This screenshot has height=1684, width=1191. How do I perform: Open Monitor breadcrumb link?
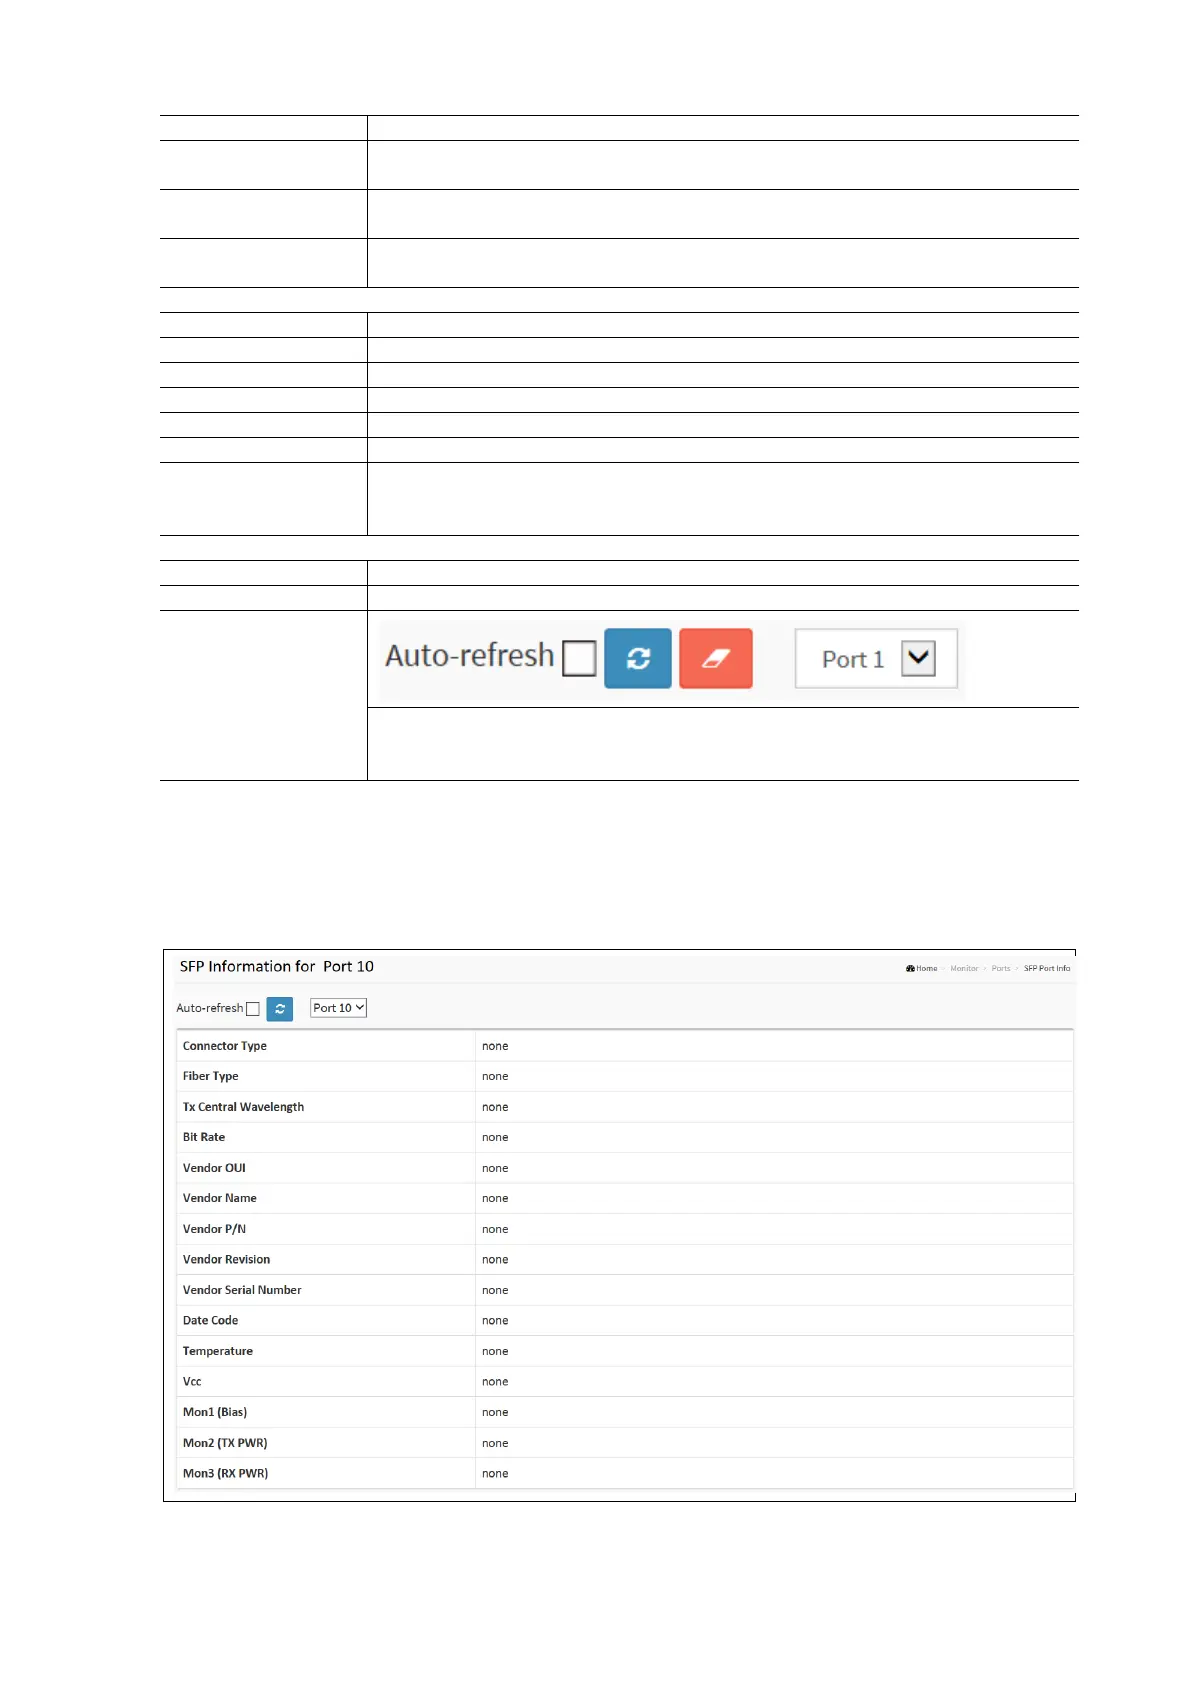tap(964, 968)
